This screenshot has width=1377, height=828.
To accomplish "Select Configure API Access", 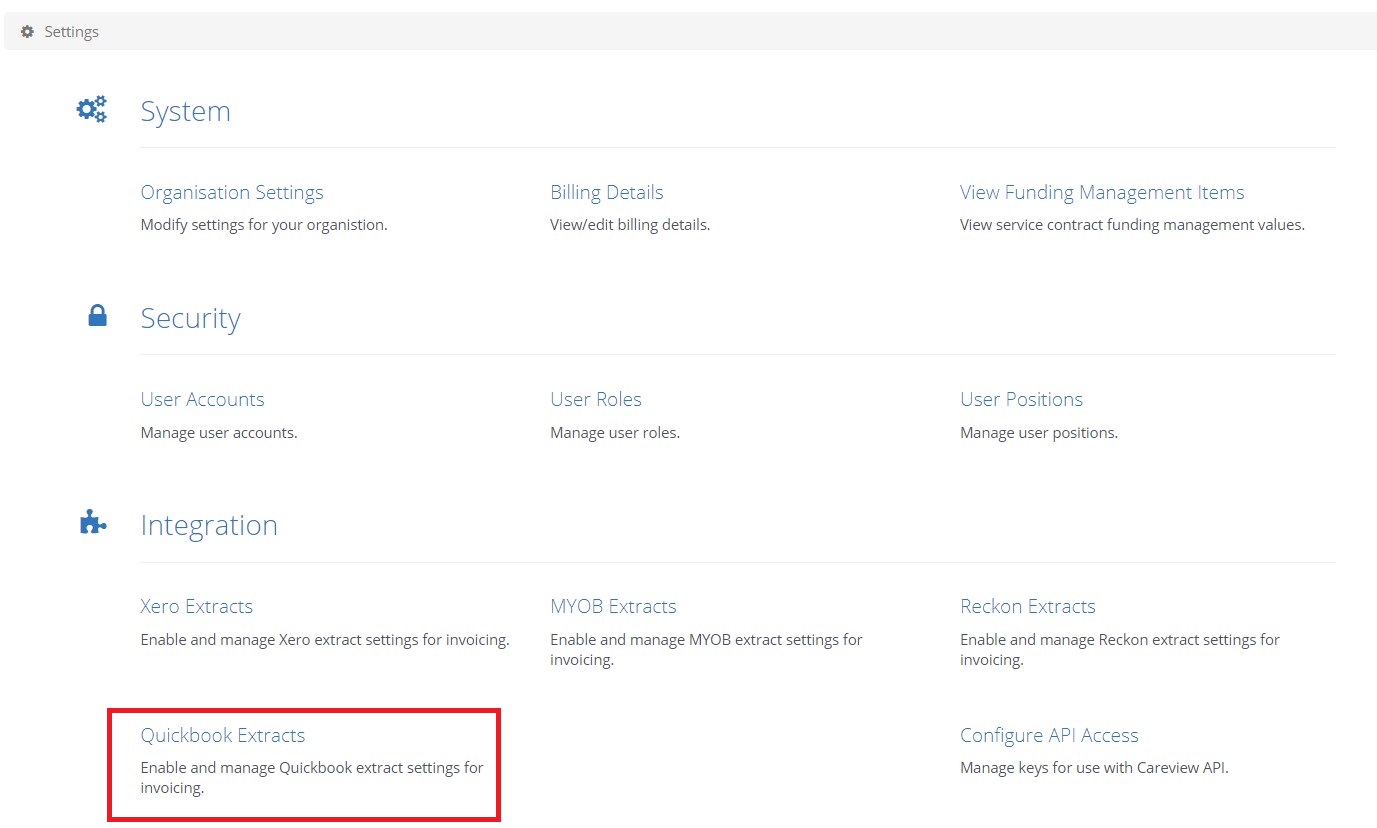I will coord(1049,735).
